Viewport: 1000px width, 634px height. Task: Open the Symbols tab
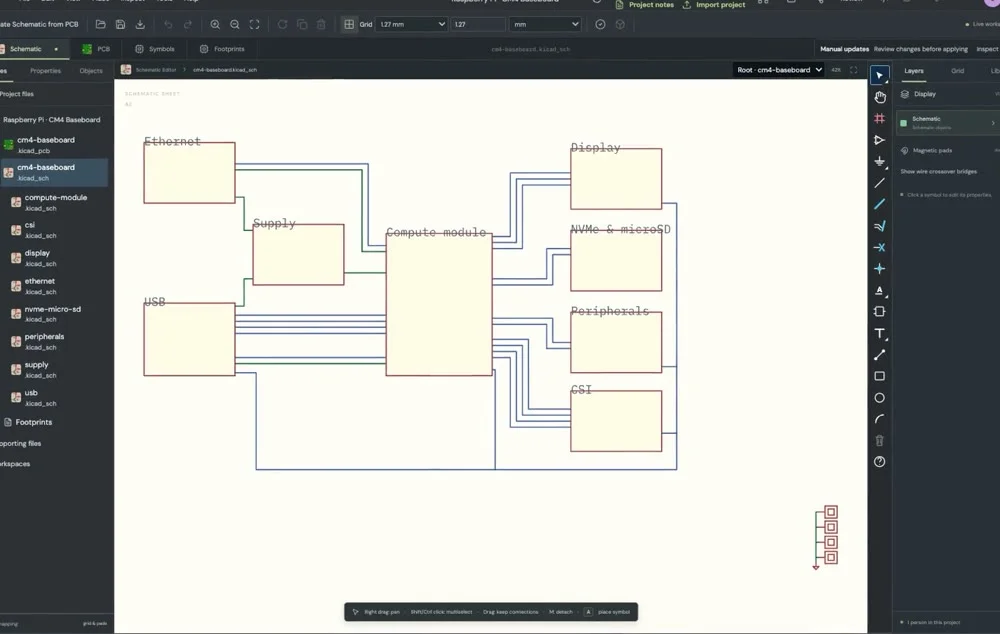click(155, 48)
